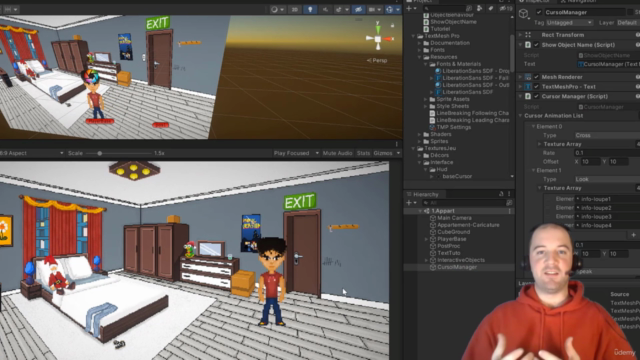Viewport: 640px width, 360px height.
Task: Click the GameObject cube icon in Inspector
Action: pos(524,14)
